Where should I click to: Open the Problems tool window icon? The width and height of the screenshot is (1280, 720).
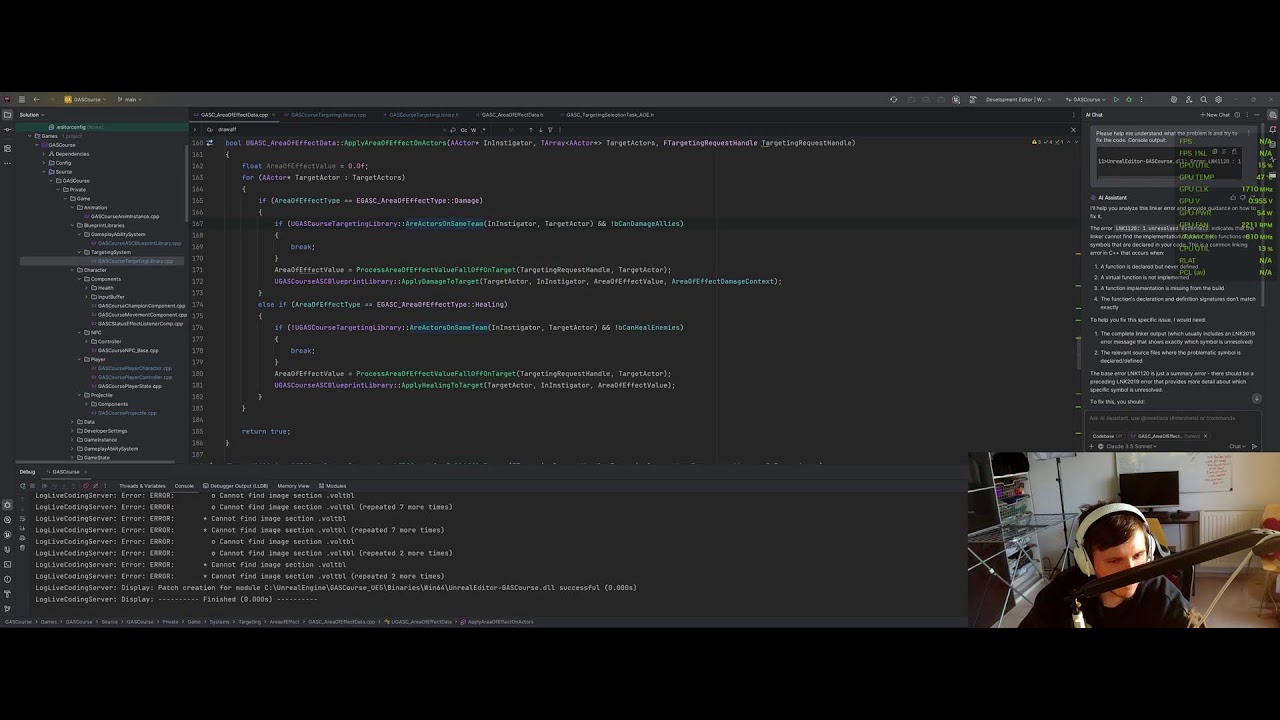point(7,579)
